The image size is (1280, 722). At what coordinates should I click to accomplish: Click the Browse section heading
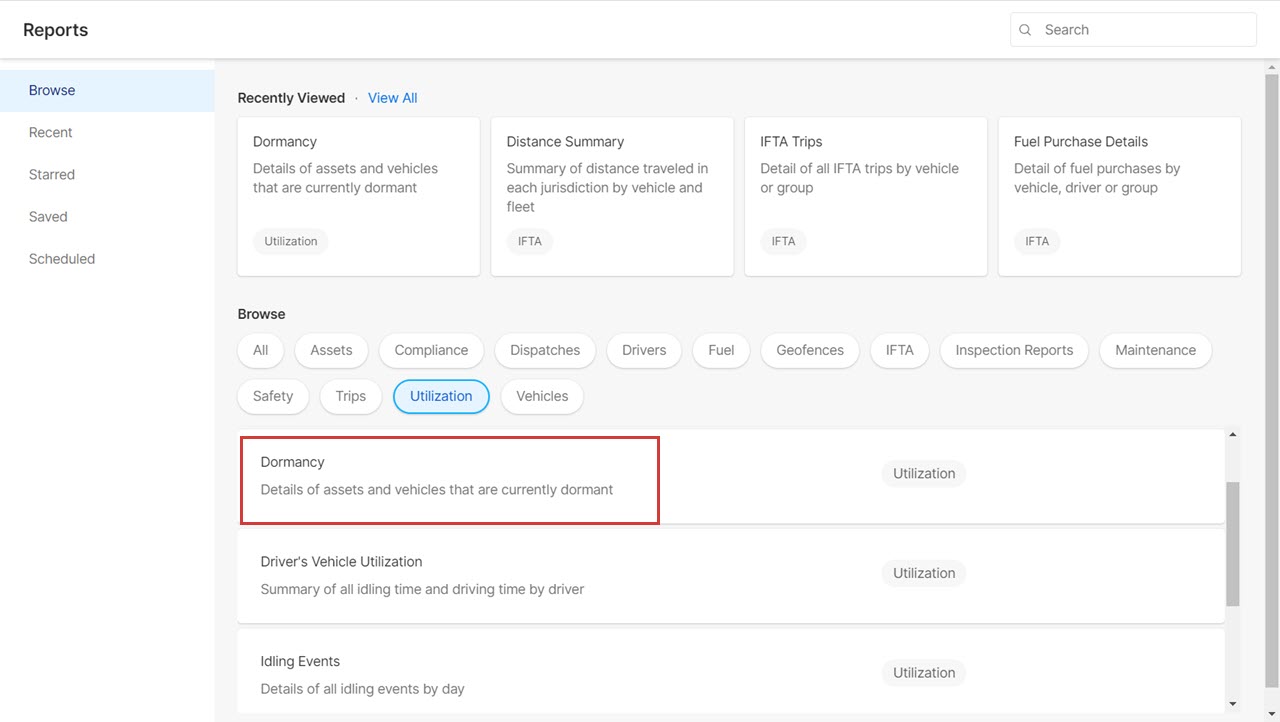pos(261,314)
